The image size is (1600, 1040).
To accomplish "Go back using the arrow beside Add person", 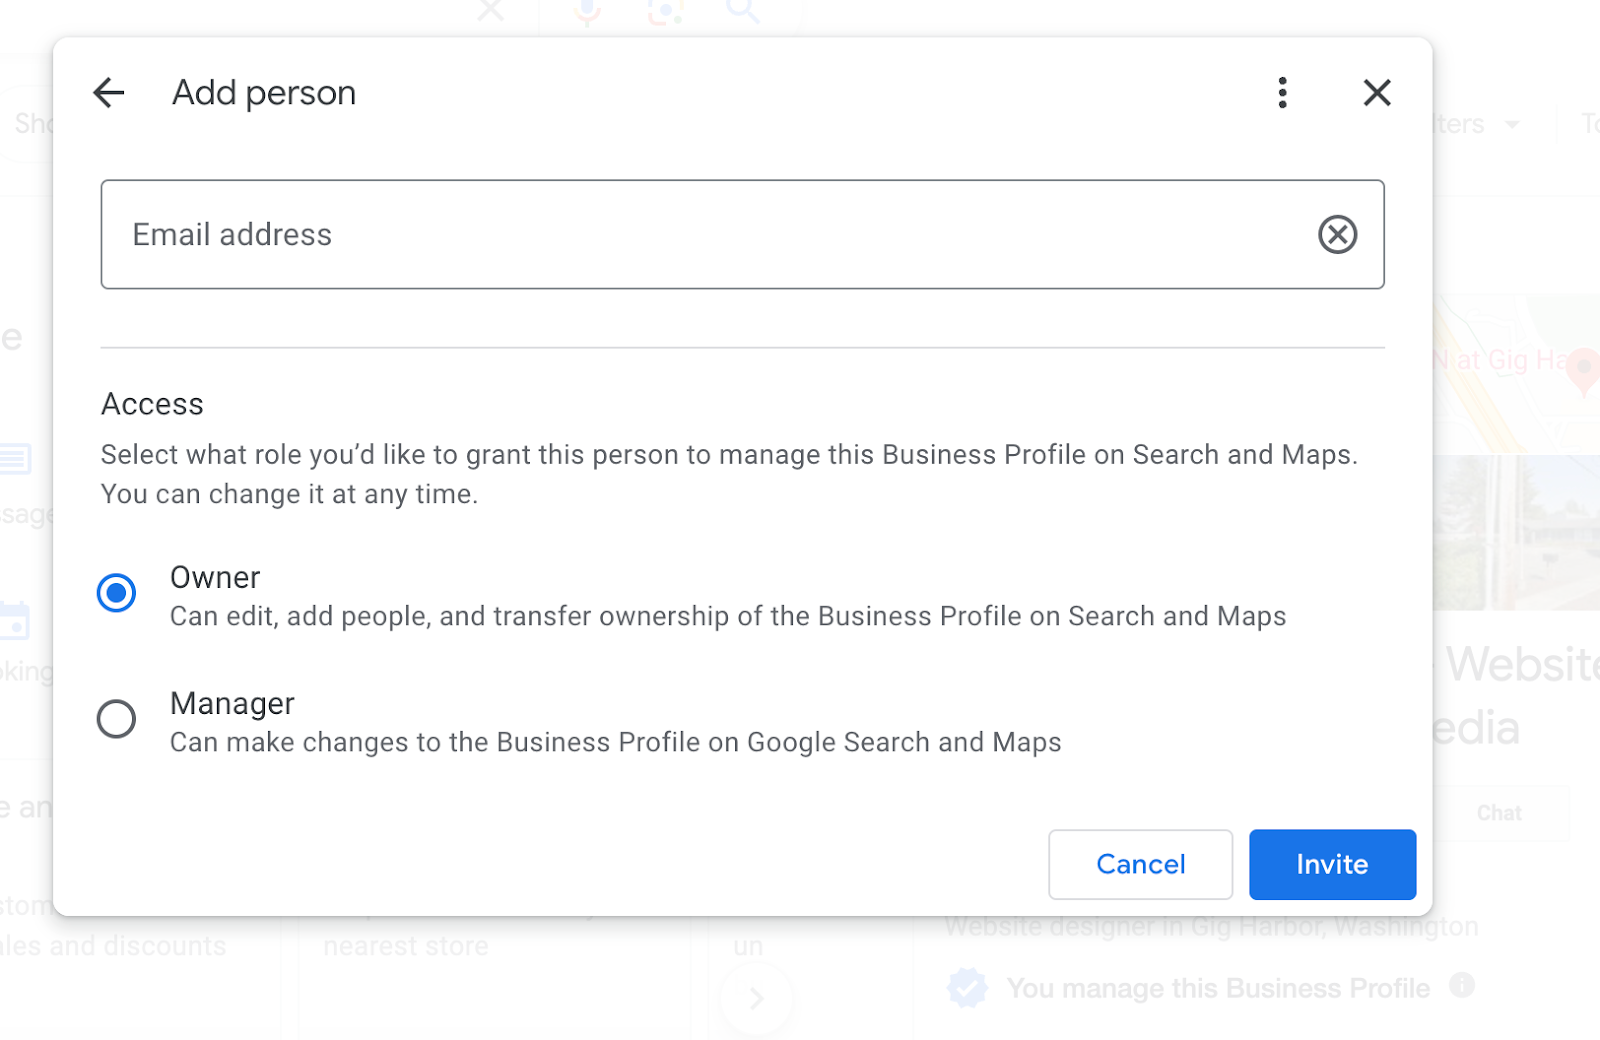I will tap(109, 93).
